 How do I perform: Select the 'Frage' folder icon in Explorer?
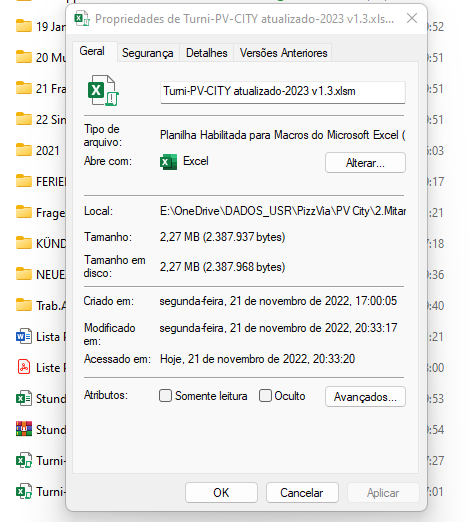coord(24,212)
